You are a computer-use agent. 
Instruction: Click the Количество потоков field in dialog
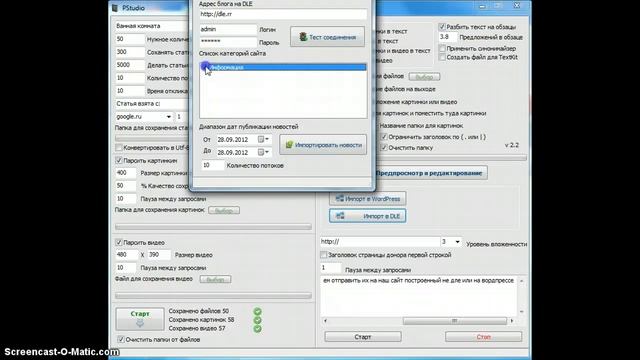click(213, 165)
